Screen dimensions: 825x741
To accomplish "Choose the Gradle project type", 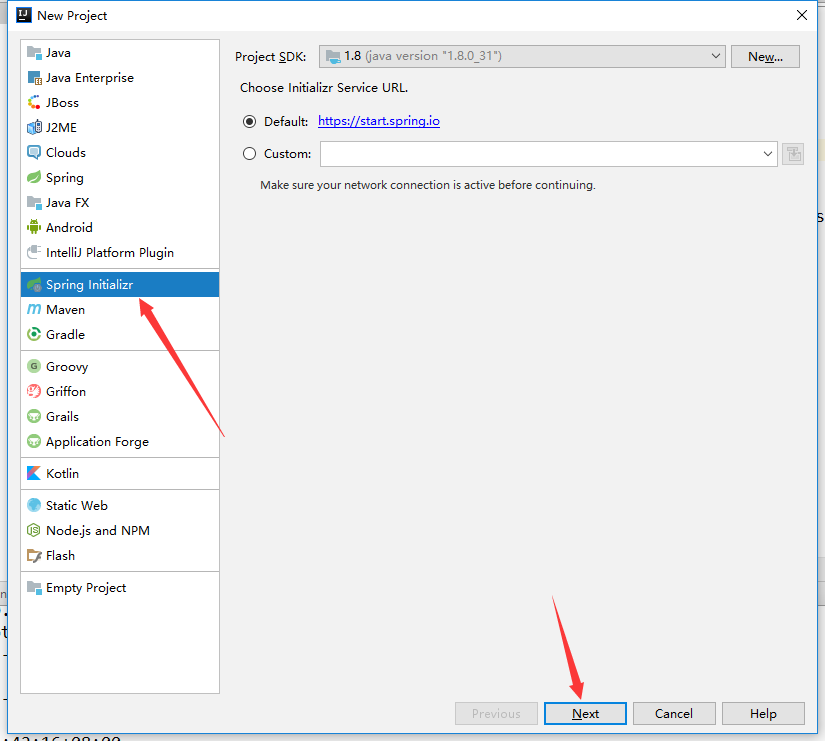I will [120, 334].
